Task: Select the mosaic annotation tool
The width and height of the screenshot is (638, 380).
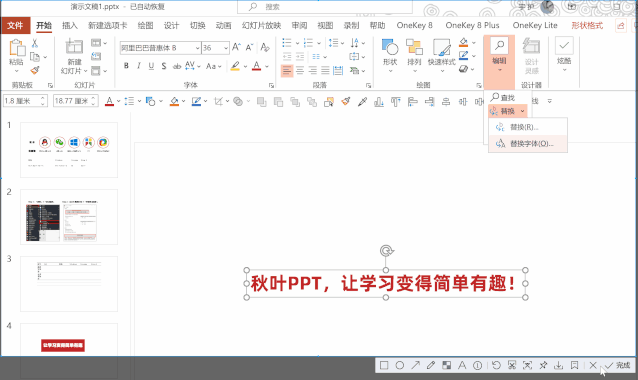Action: point(446,365)
